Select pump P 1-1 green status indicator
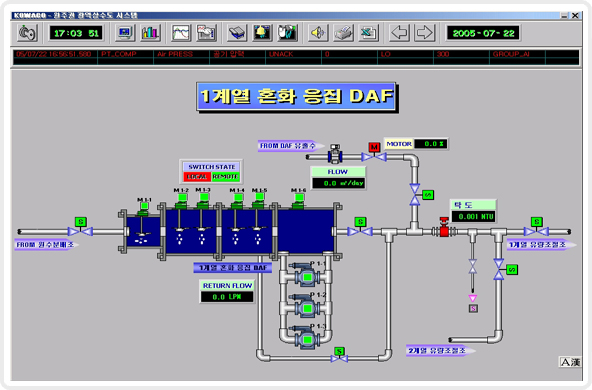Screen dimensions: 592x390 (307, 277)
